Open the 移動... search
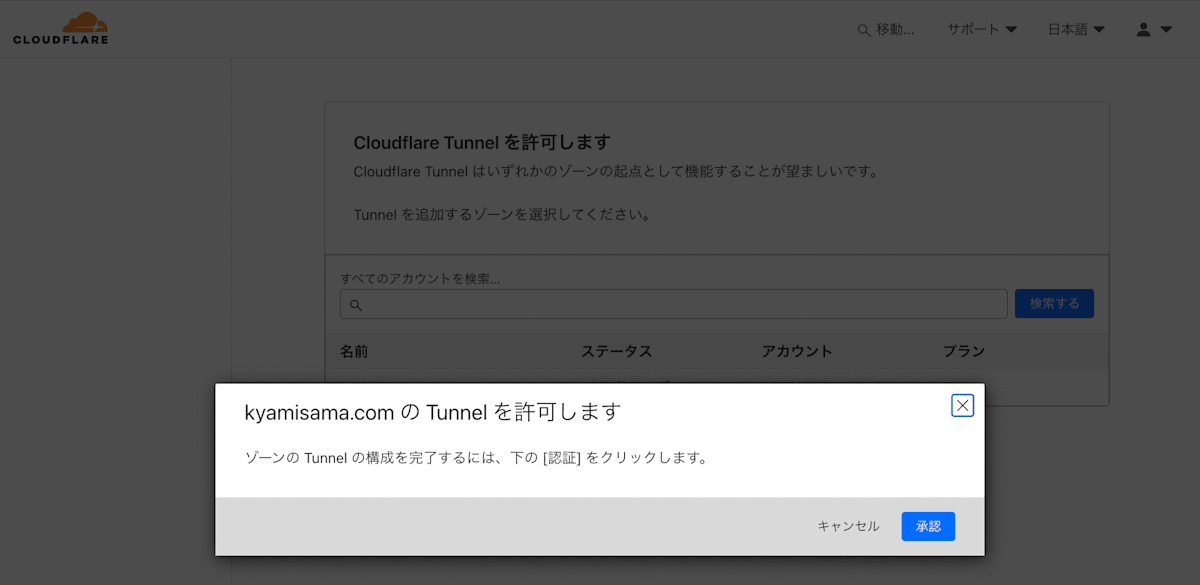Image resolution: width=1200 pixels, height=585 pixels. pyautogui.click(x=886, y=30)
